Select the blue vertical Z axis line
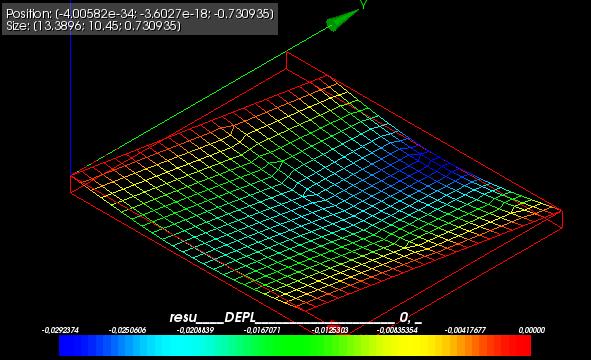 click(70, 87)
